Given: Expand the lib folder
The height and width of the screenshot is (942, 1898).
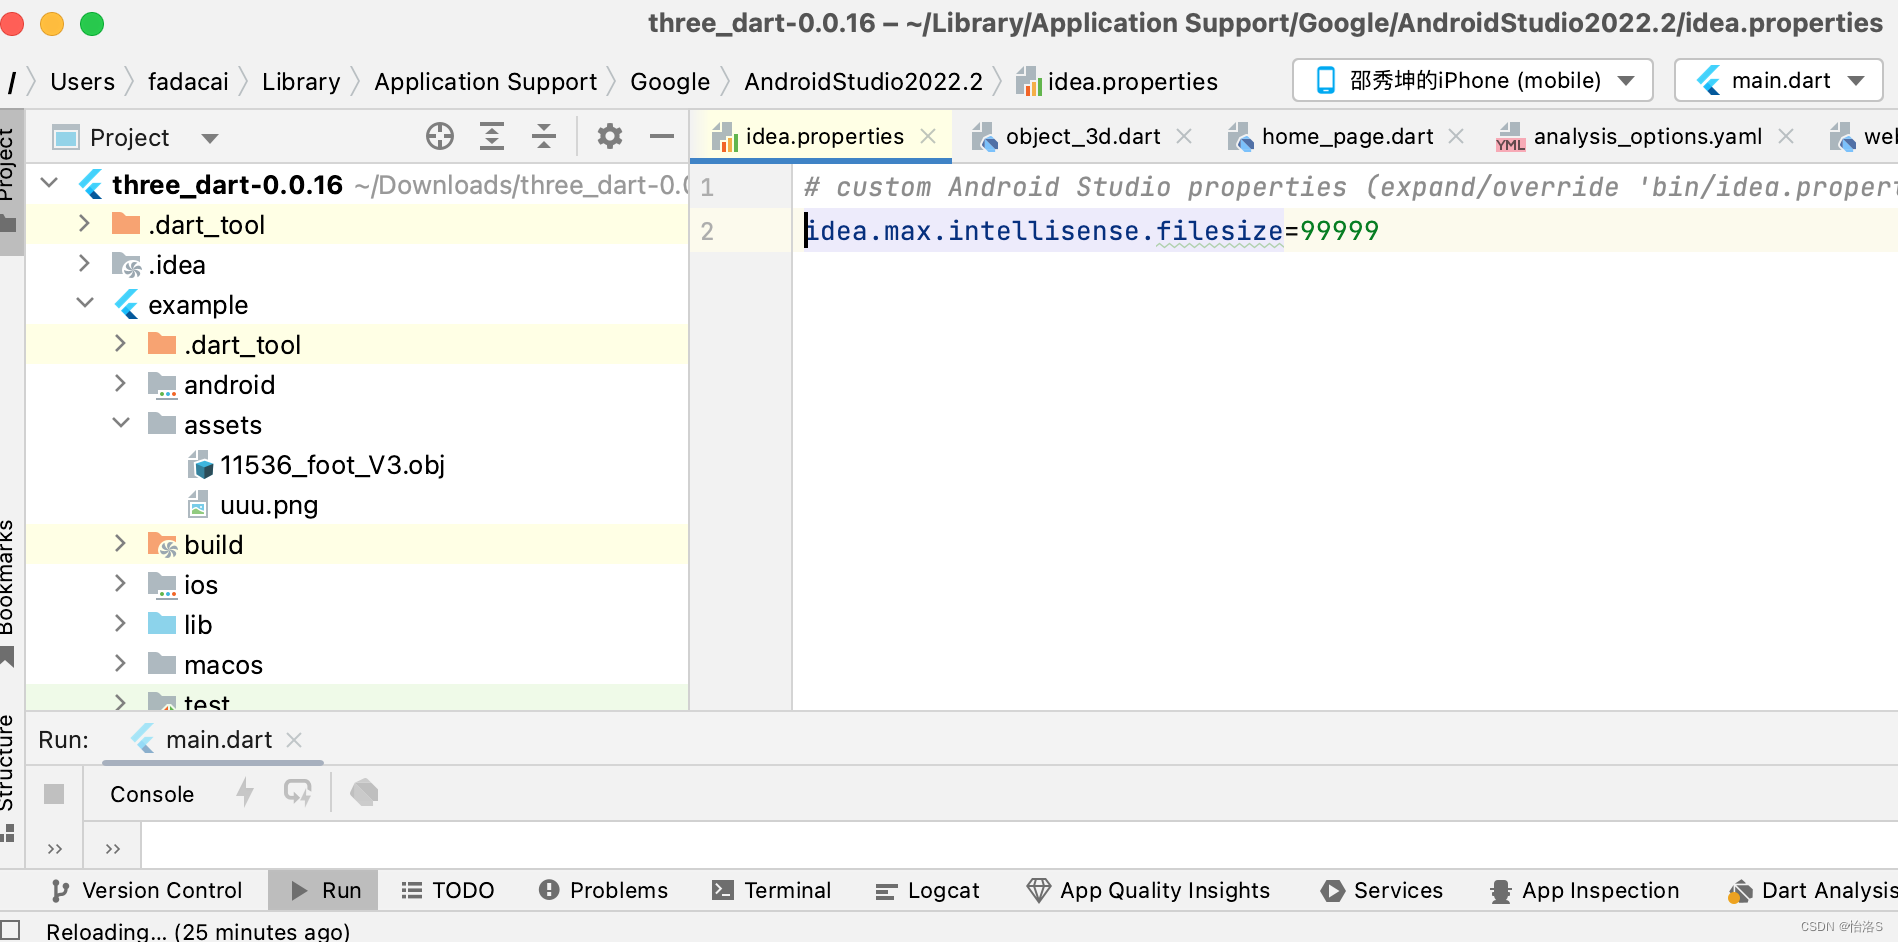Looking at the screenshot, I should 121,624.
